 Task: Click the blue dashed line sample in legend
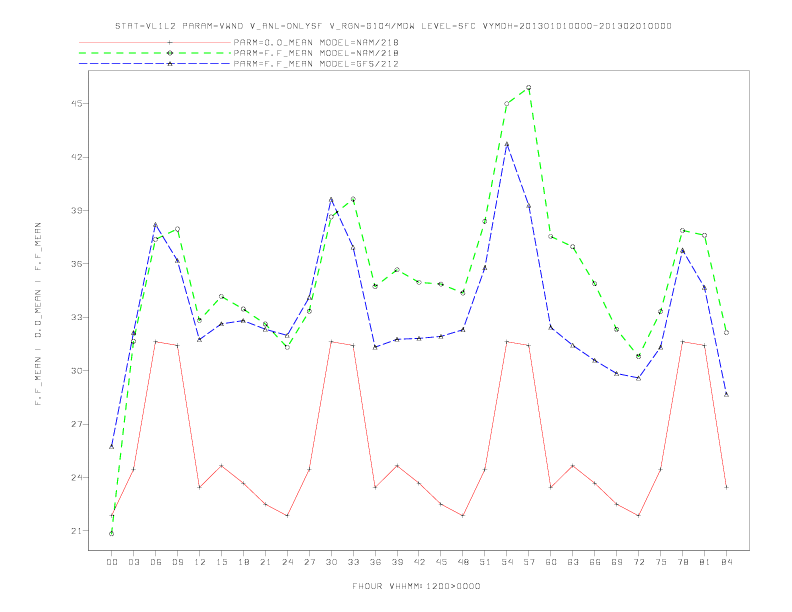pos(155,64)
